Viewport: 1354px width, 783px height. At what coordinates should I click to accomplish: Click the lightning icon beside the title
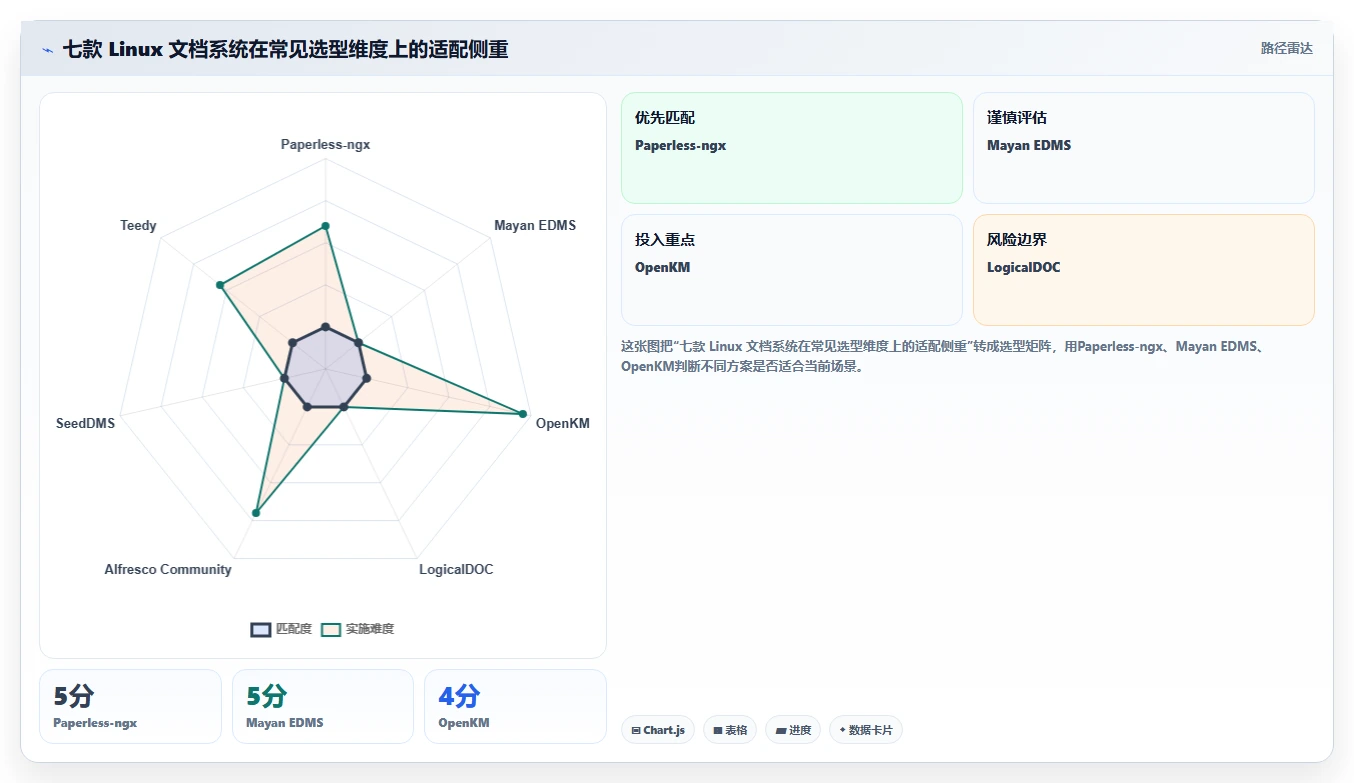pyautogui.click(x=48, y=50)
